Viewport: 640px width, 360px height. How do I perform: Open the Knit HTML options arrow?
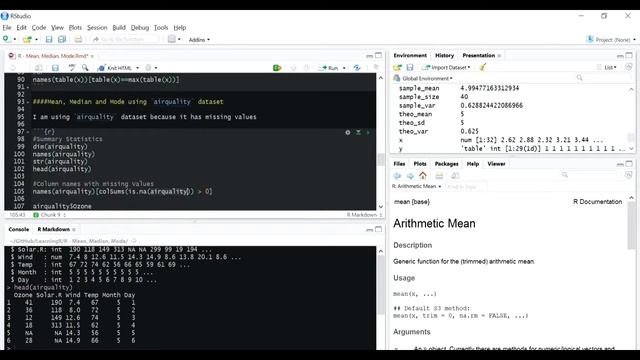(x=137, y=68)
